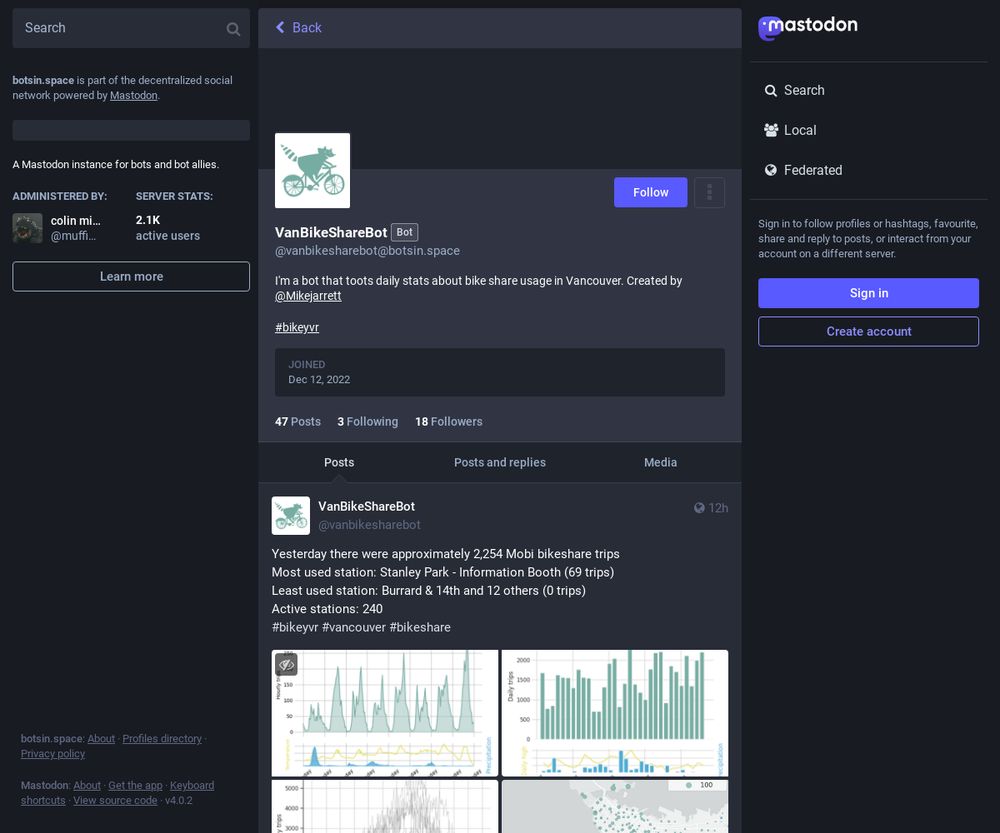Click the Back chevron arrow icon
1000x833 pixels.
click(x=280, y=27)
